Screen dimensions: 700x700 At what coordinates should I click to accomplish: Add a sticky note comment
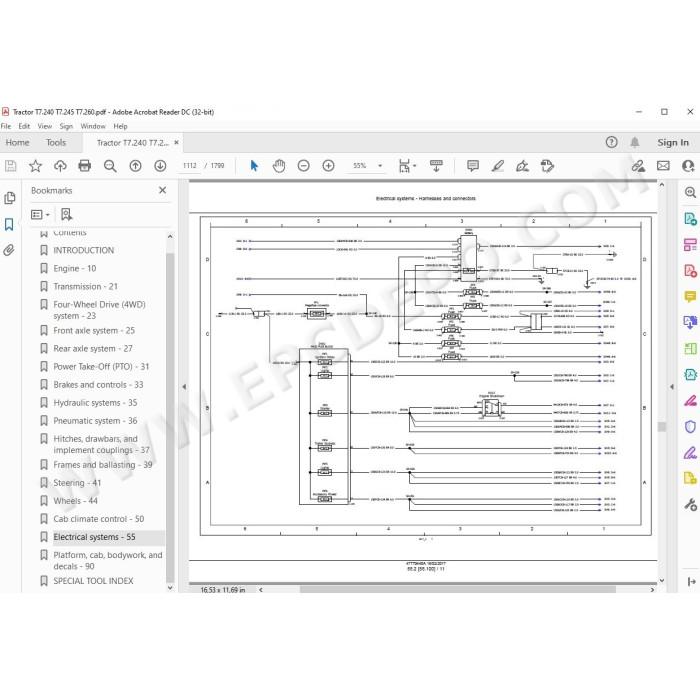tap(473, 166)
